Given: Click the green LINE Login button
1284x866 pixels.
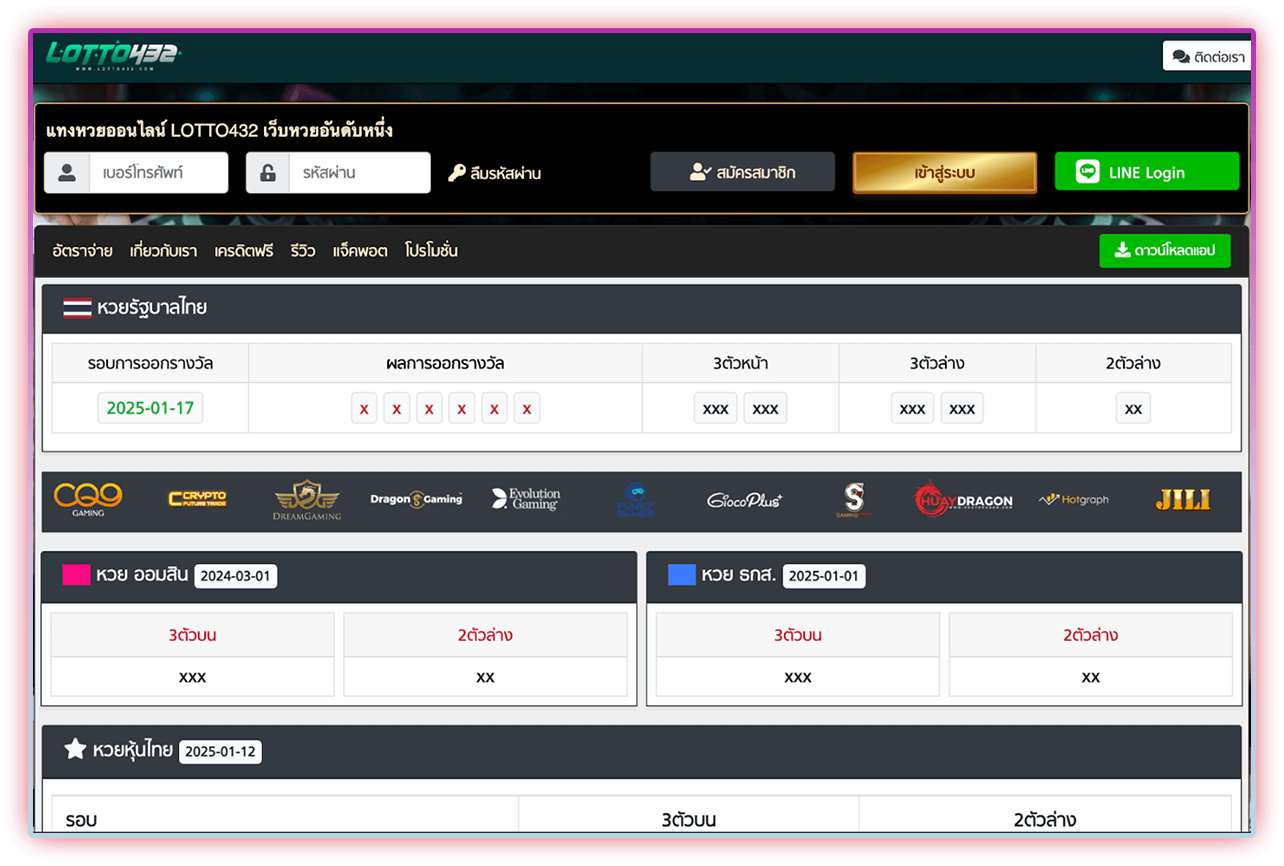Looking at the screenshot, I should point(1146,172).
